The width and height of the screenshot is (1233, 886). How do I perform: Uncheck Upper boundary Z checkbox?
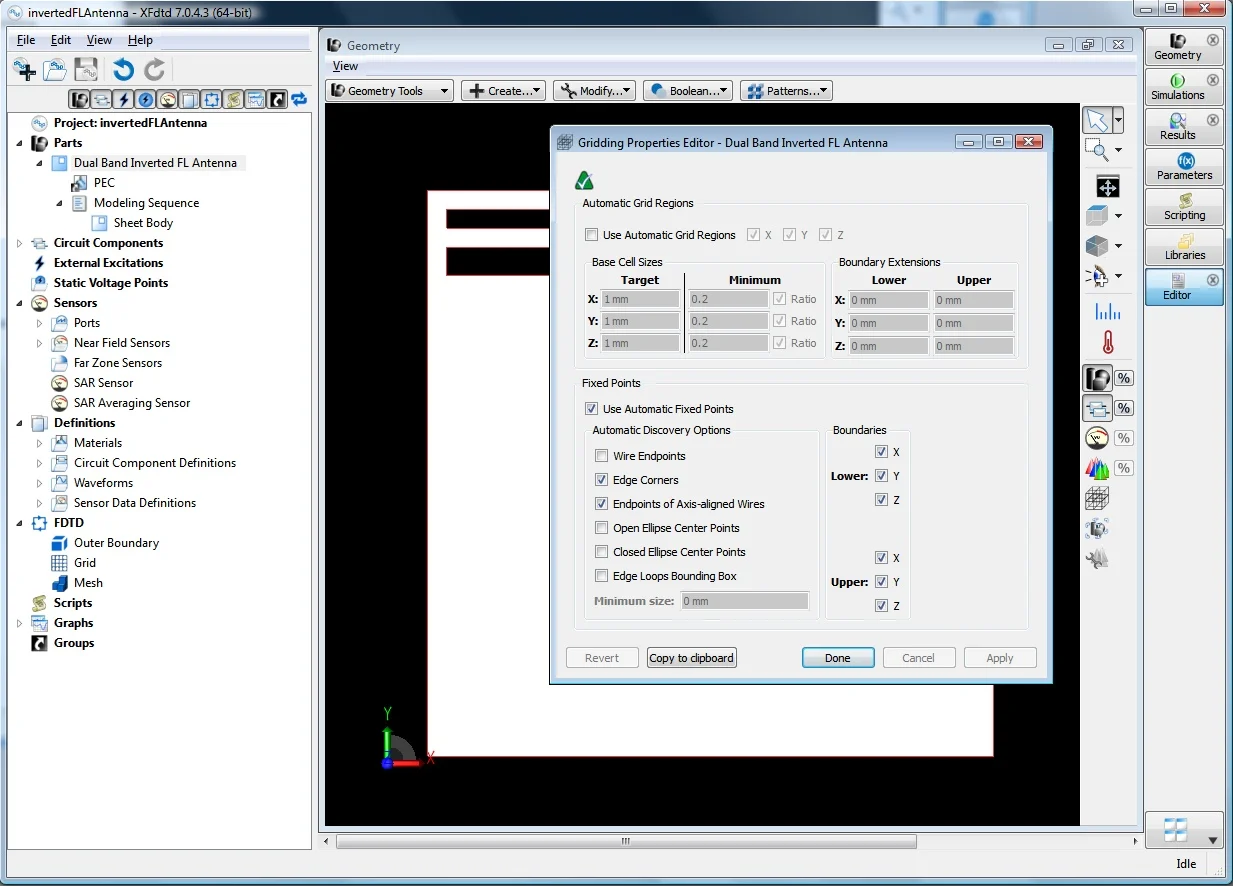coord(881,606)
